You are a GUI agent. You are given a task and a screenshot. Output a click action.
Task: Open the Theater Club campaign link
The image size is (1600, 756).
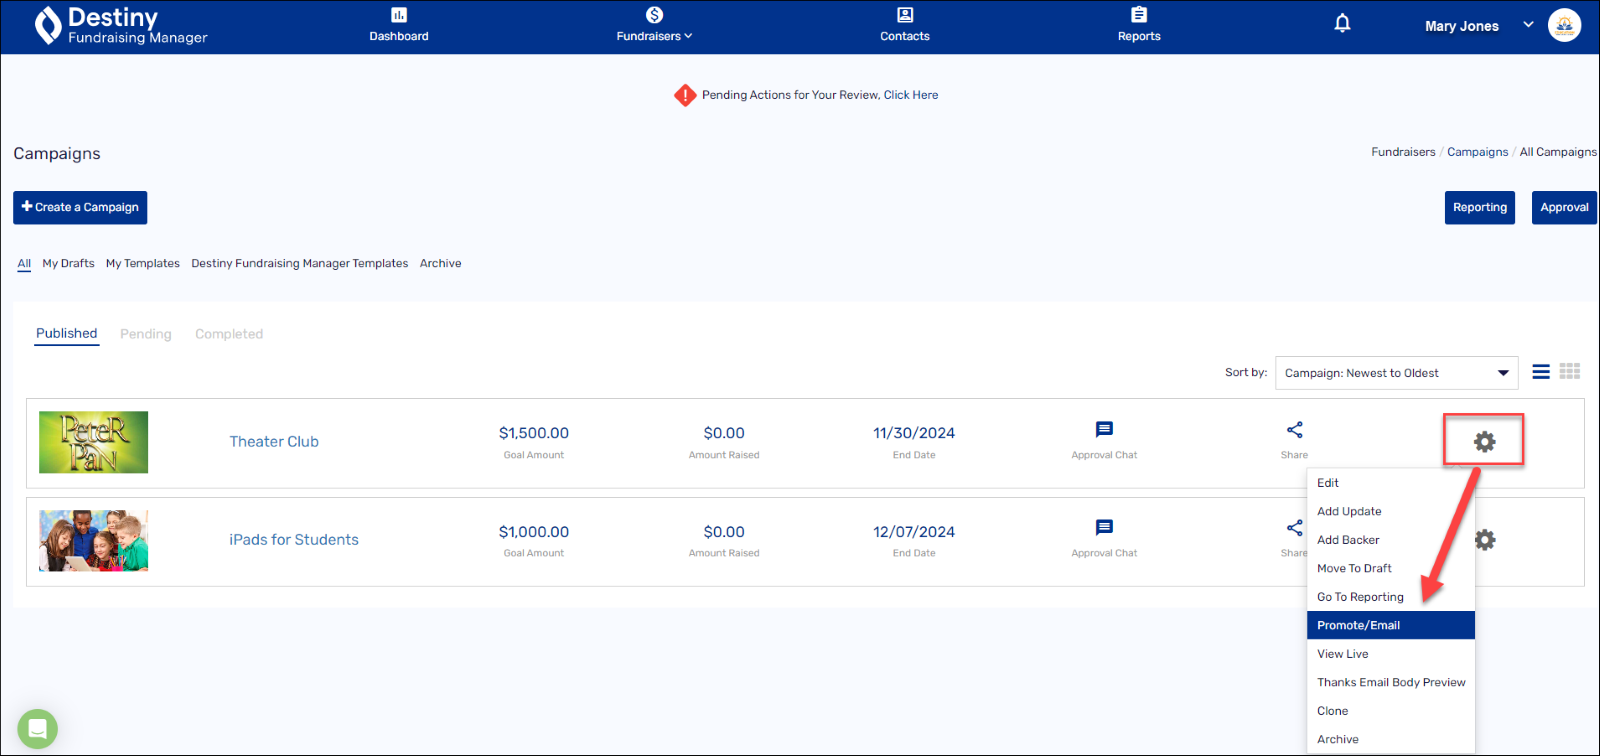point(274,442)
